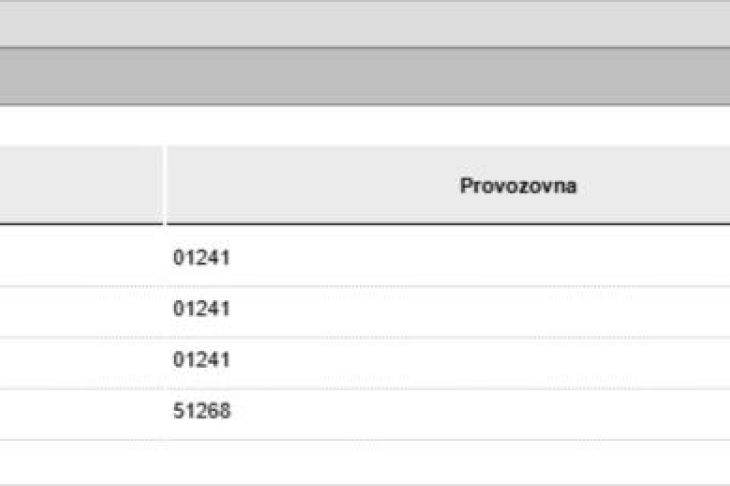The height and width of the screenshot is (486, 730).
Task: Click empty left cell of second 01241 row
Action: pos(80,309)
